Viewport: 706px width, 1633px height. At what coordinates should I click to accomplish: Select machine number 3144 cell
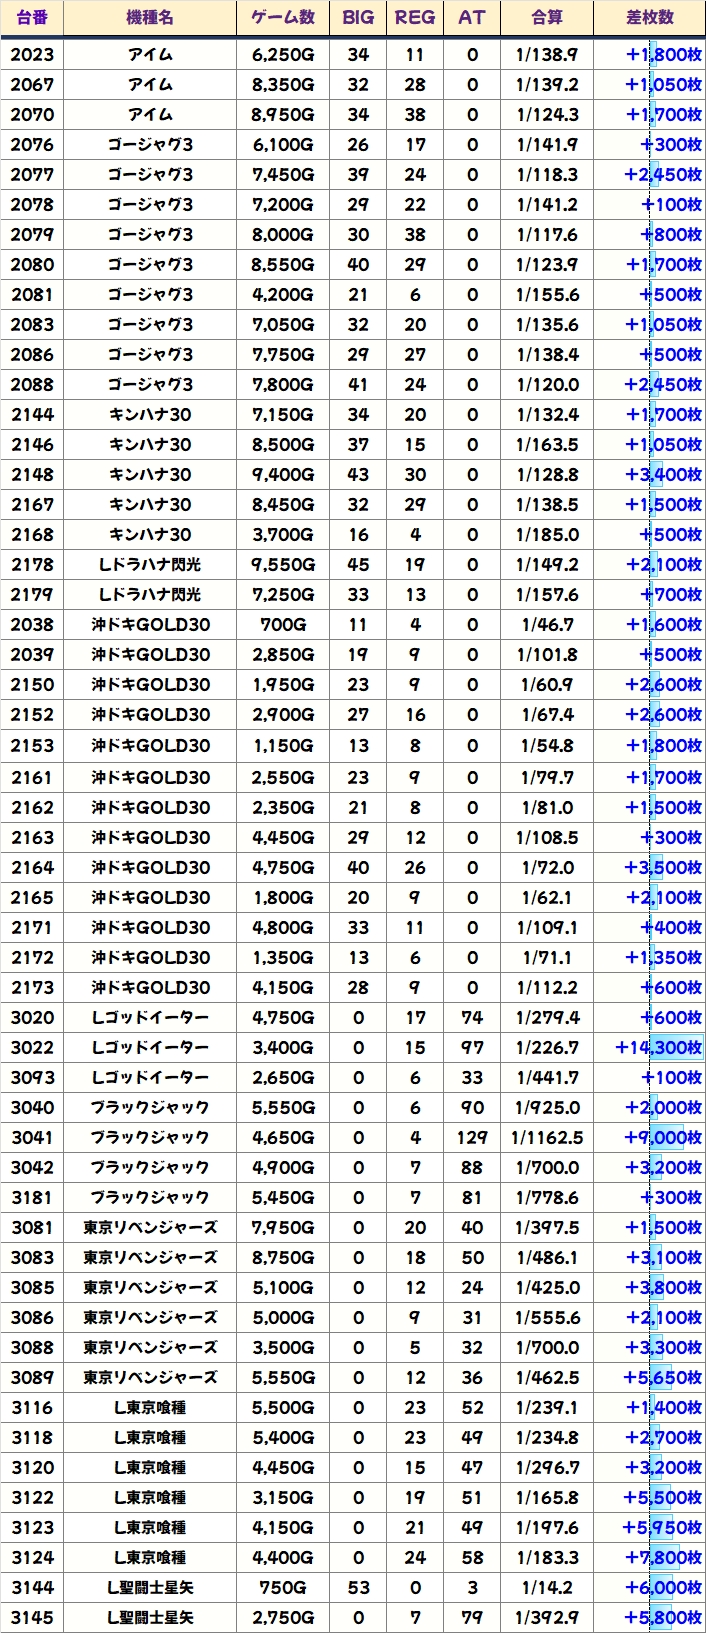(32, 1588)
